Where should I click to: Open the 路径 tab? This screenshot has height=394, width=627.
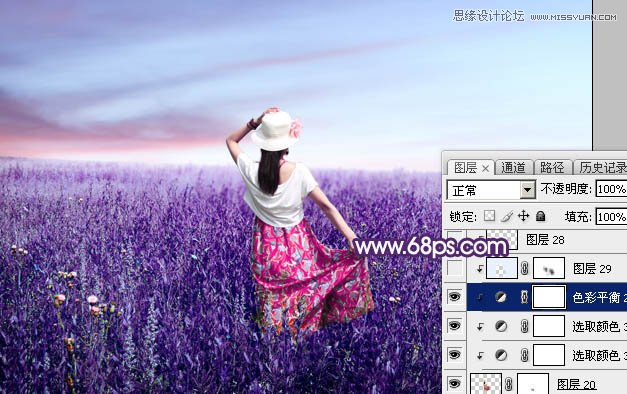[x=552, y=168]
